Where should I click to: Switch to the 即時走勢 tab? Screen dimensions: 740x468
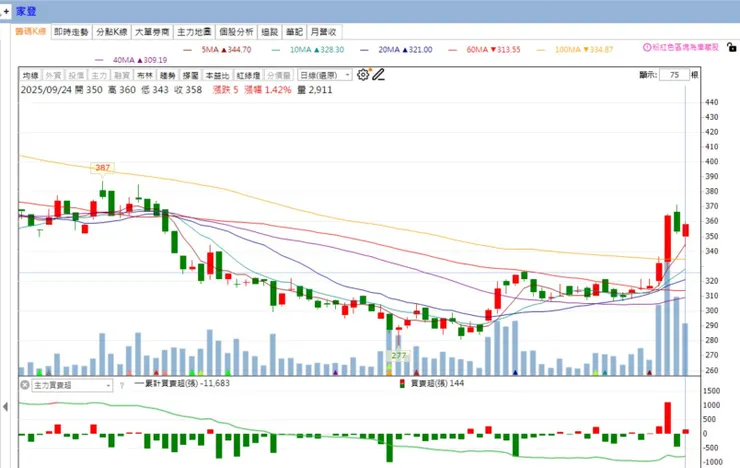click(71, 32)
